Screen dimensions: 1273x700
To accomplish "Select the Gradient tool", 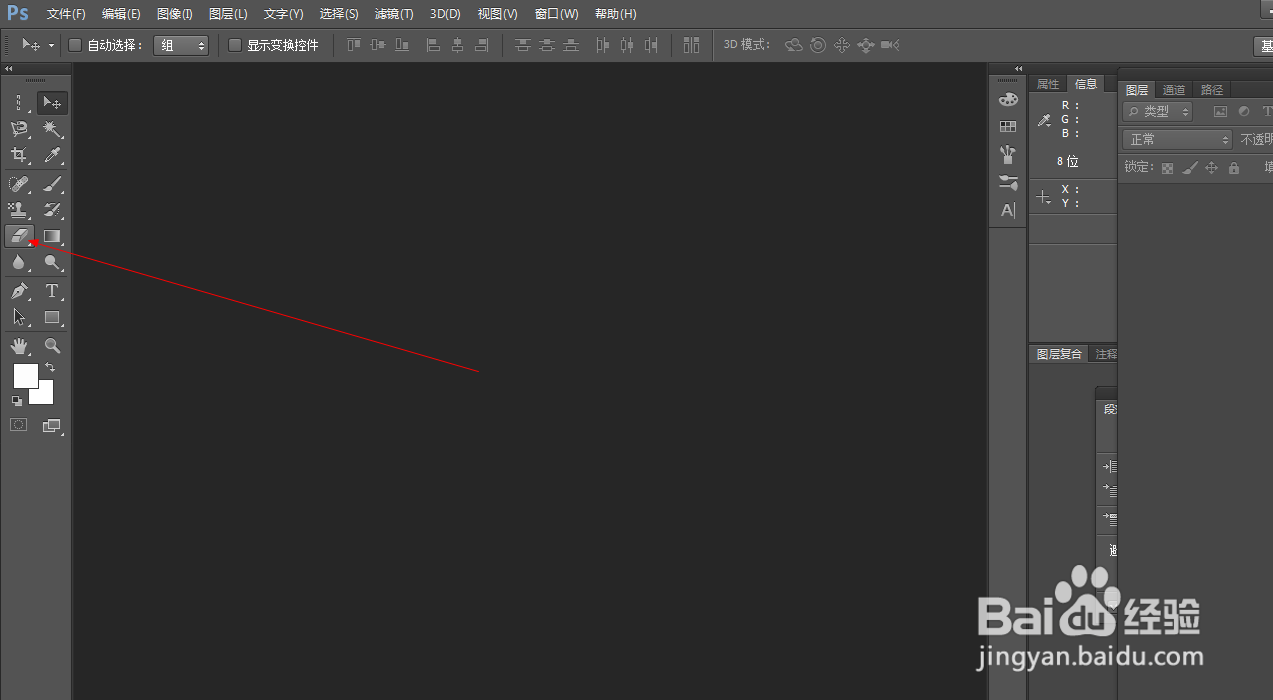I will pyautogui.click(x=52, y=236).
